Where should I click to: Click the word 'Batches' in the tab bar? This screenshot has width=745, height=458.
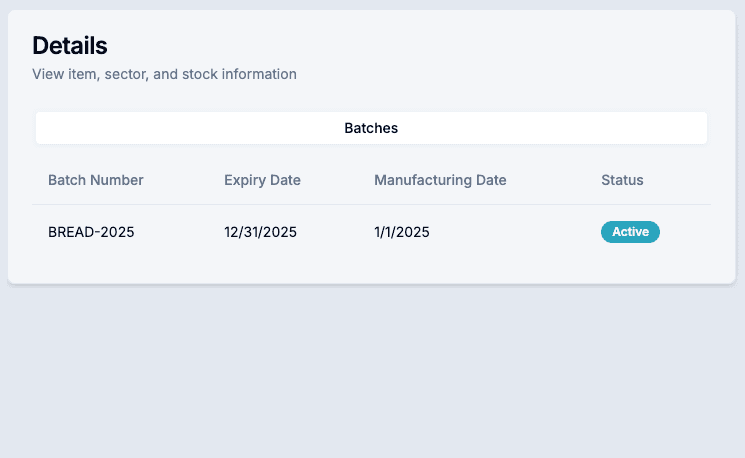coord(371,128)
